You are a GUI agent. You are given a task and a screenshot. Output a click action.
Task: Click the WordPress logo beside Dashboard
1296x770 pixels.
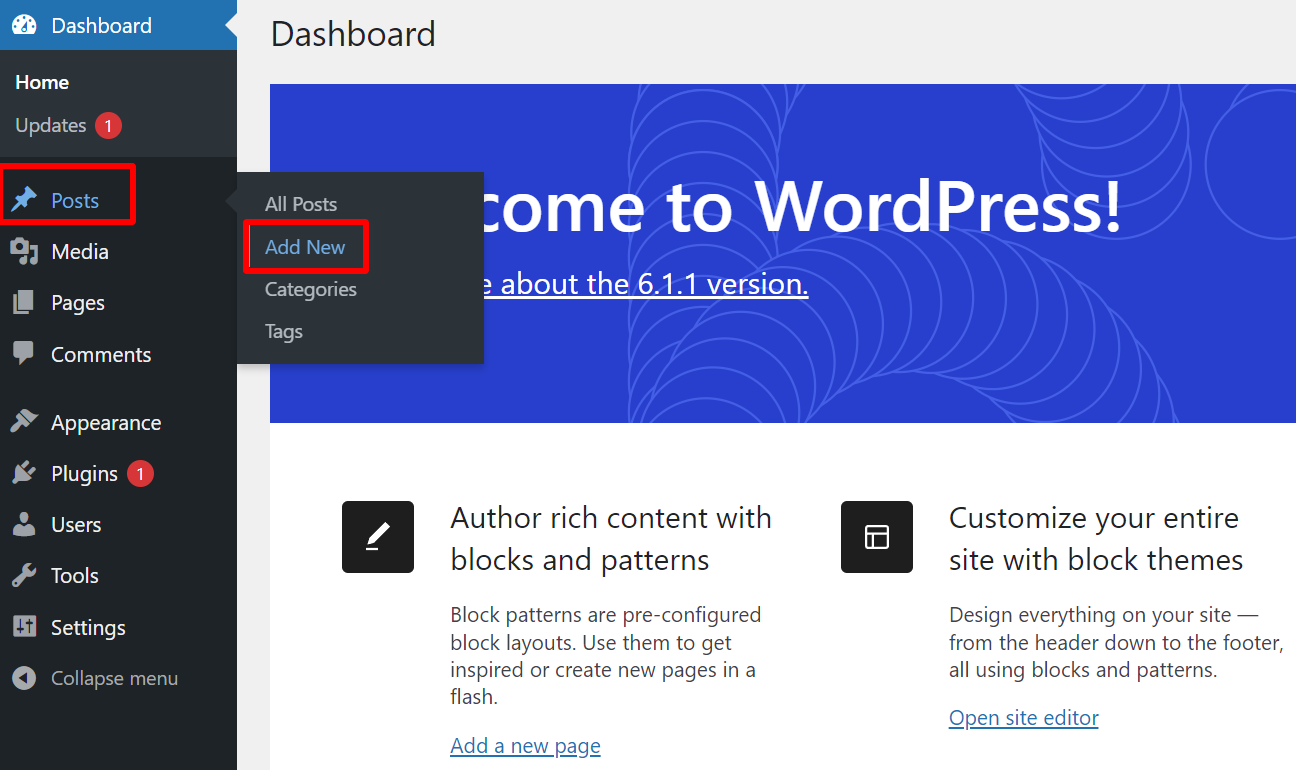24,24
